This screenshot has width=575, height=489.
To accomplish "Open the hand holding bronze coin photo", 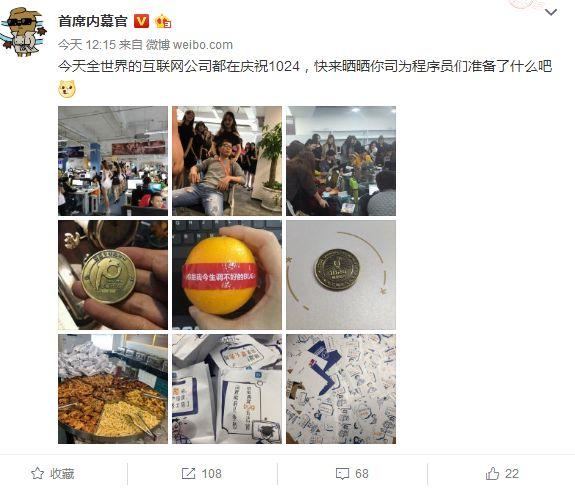I will [113, 275].
